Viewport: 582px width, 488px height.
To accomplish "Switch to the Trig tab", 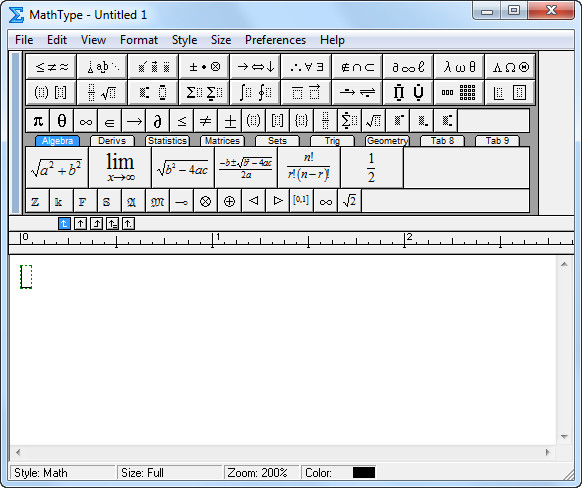I will pyautogui.click(x=332, y=141).
